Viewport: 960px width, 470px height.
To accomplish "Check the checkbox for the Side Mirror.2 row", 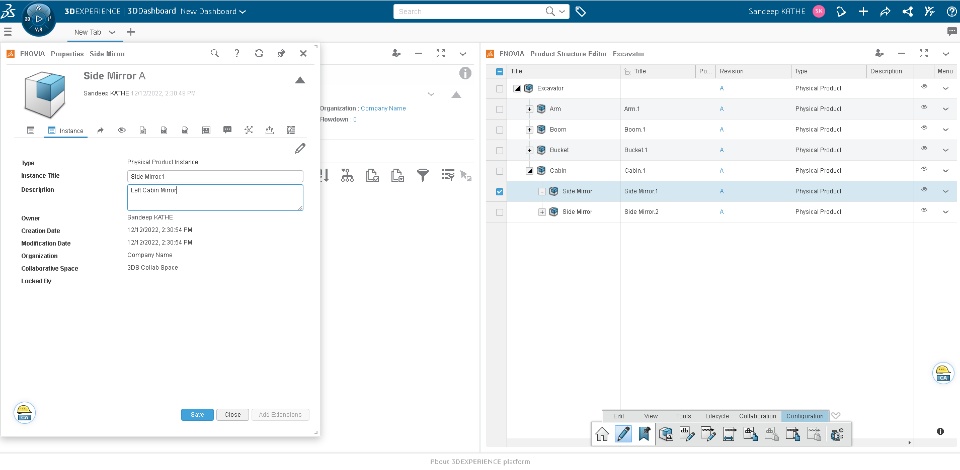I will 499,212.
